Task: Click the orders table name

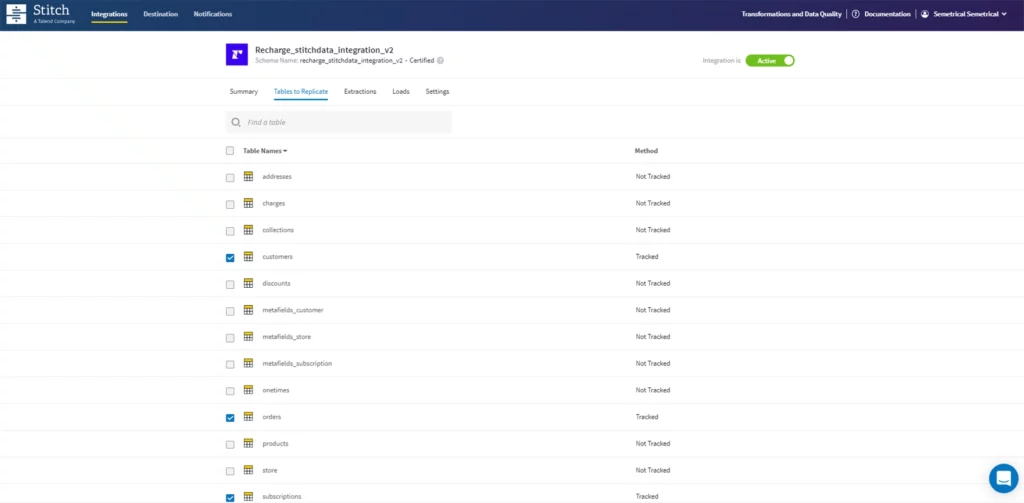Action: click(272, 417)
